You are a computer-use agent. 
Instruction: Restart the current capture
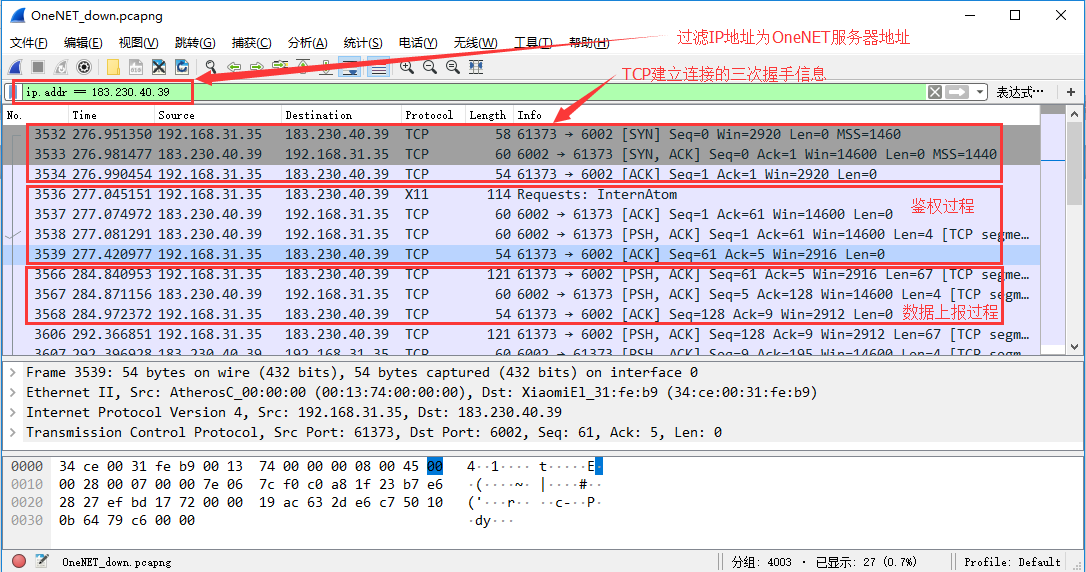click(x=61, y=67)
